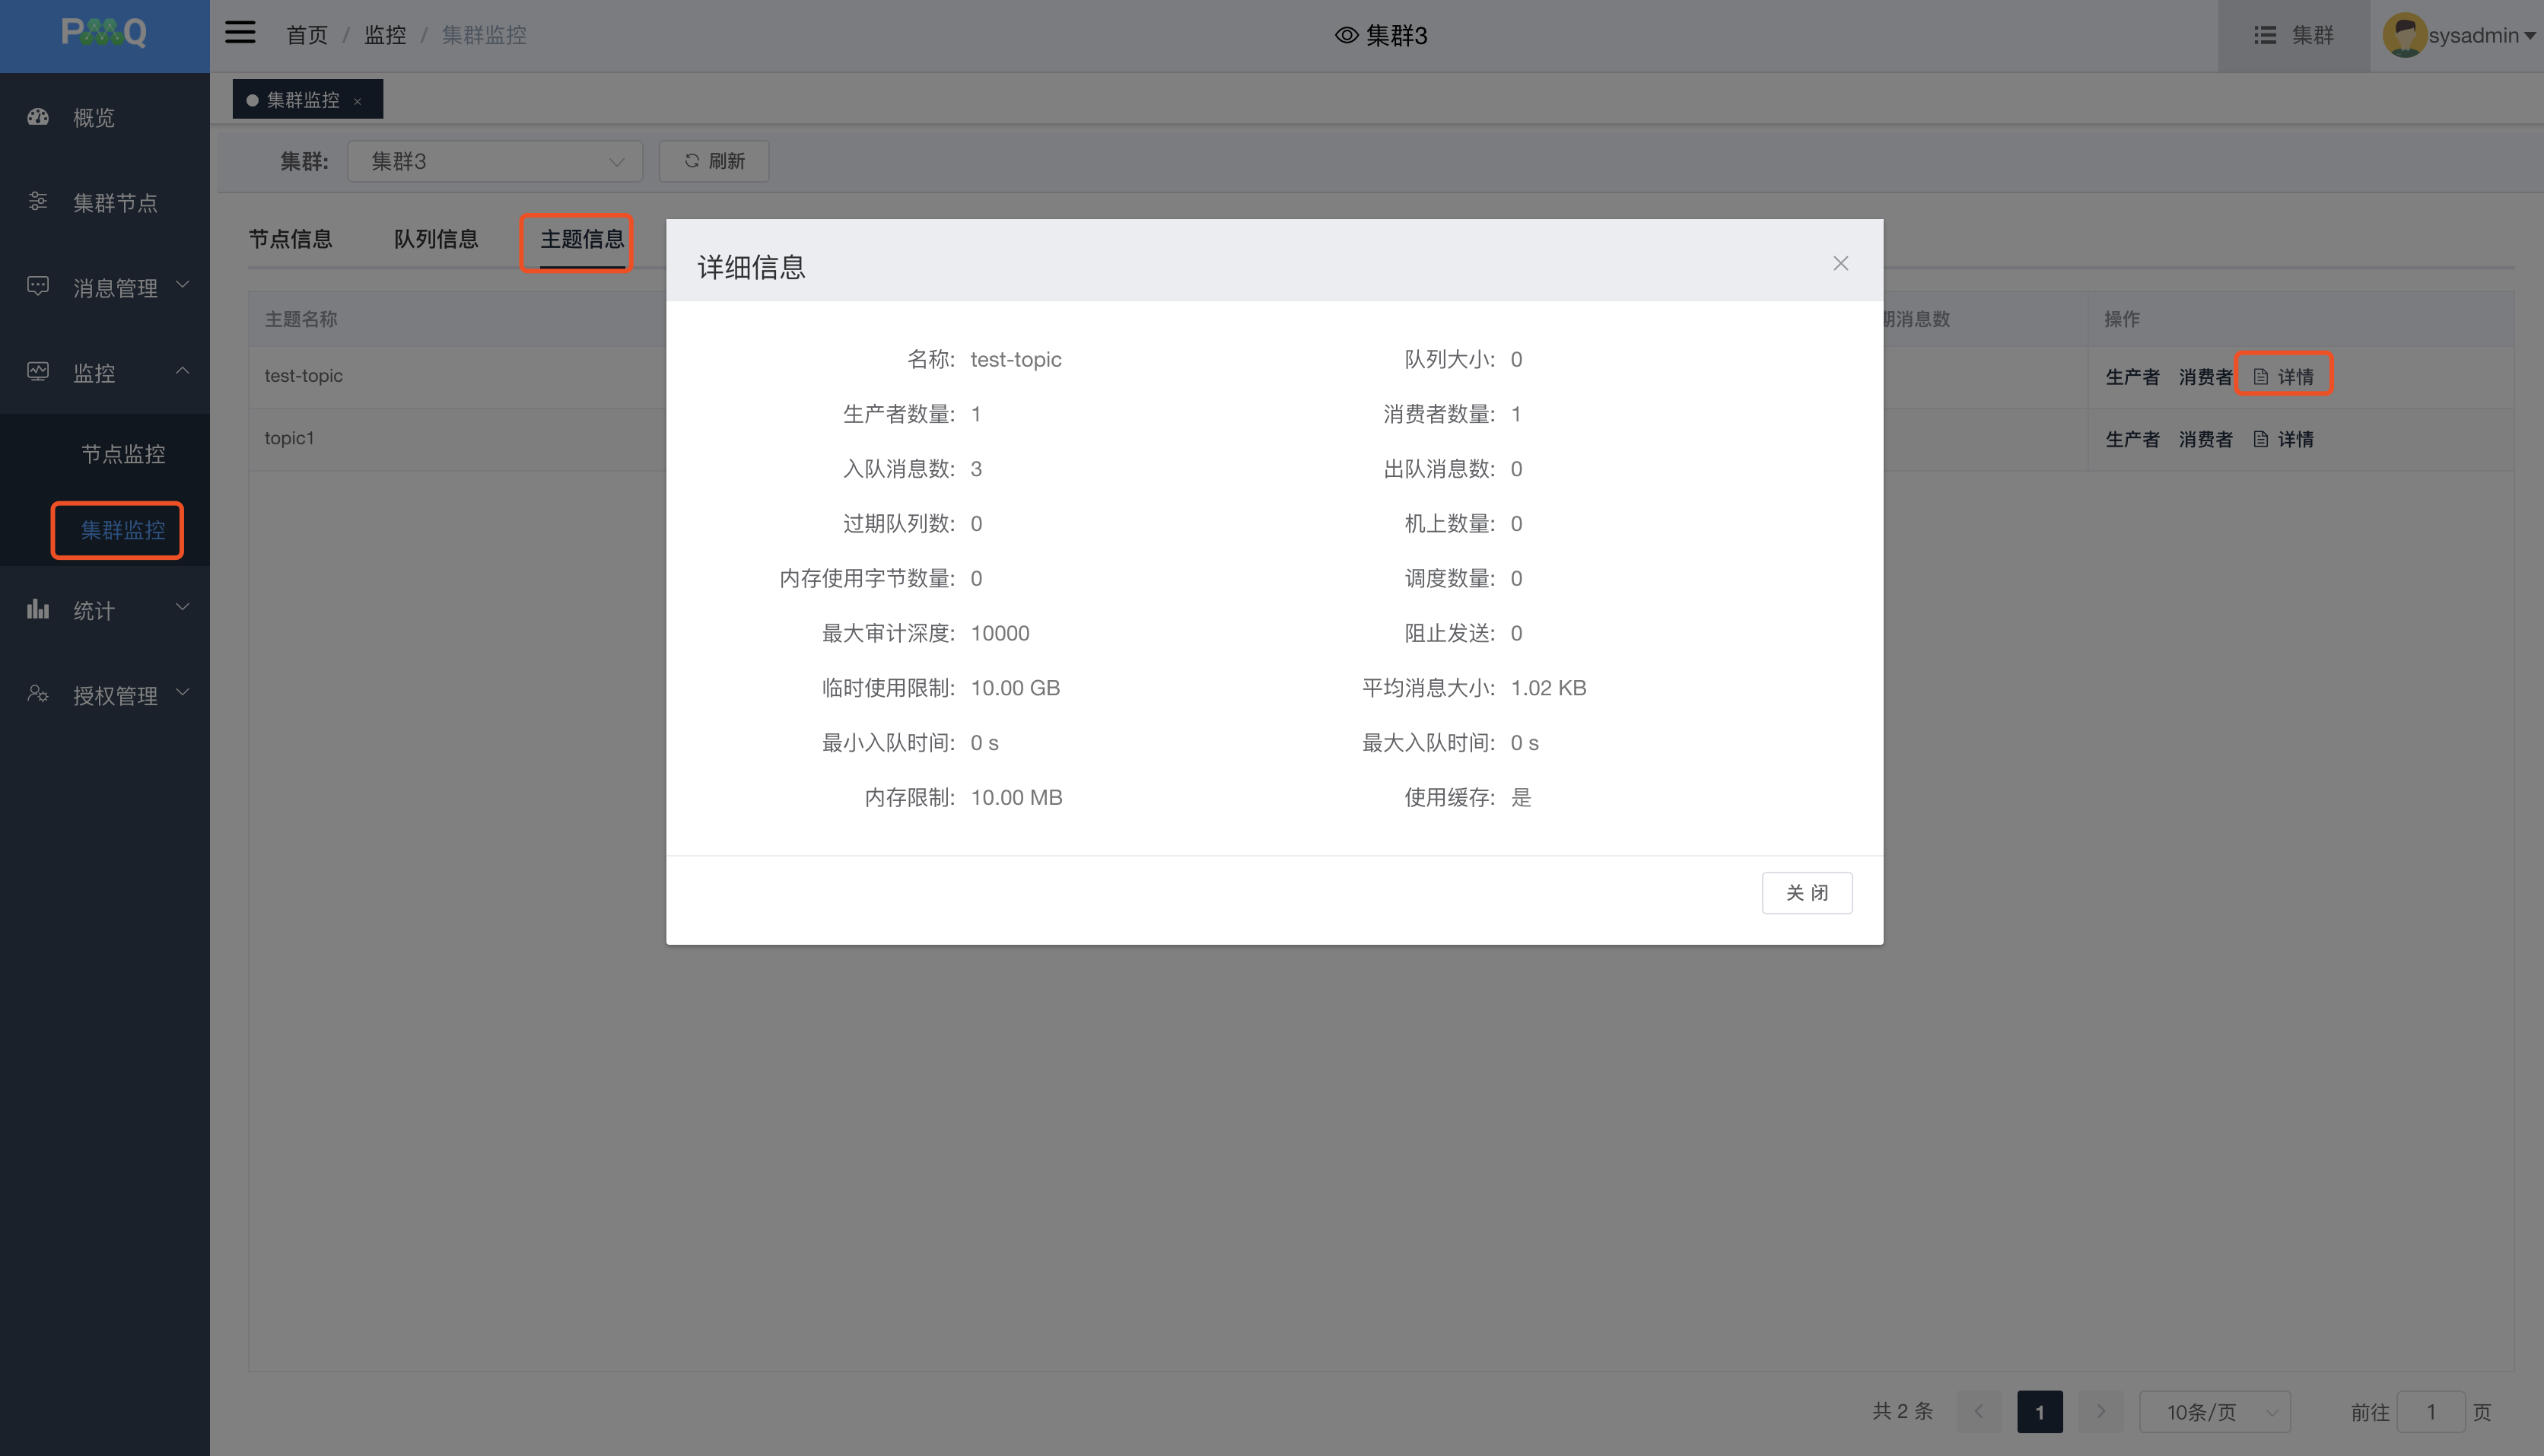Select 节点监控 in the sidebar
The width and height of the screenshot is (2544, 1456).
[x=123, y=454]
